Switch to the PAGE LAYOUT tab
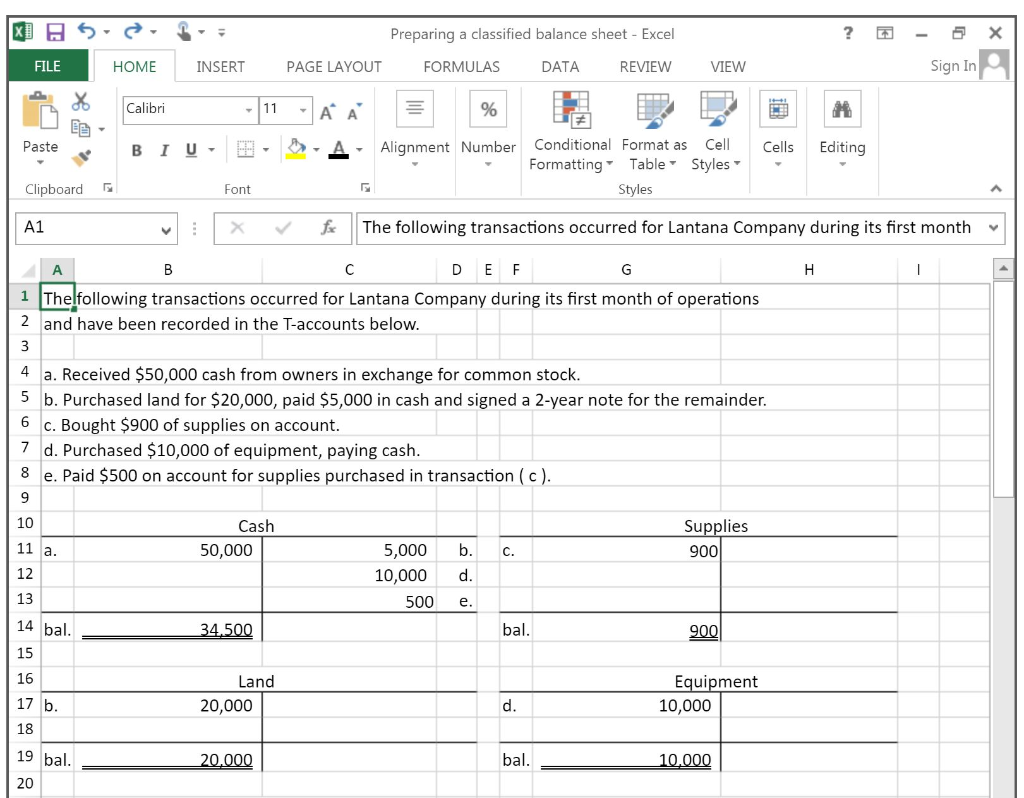The height and width of the screenshot is (798, 1024). [334, 67]
